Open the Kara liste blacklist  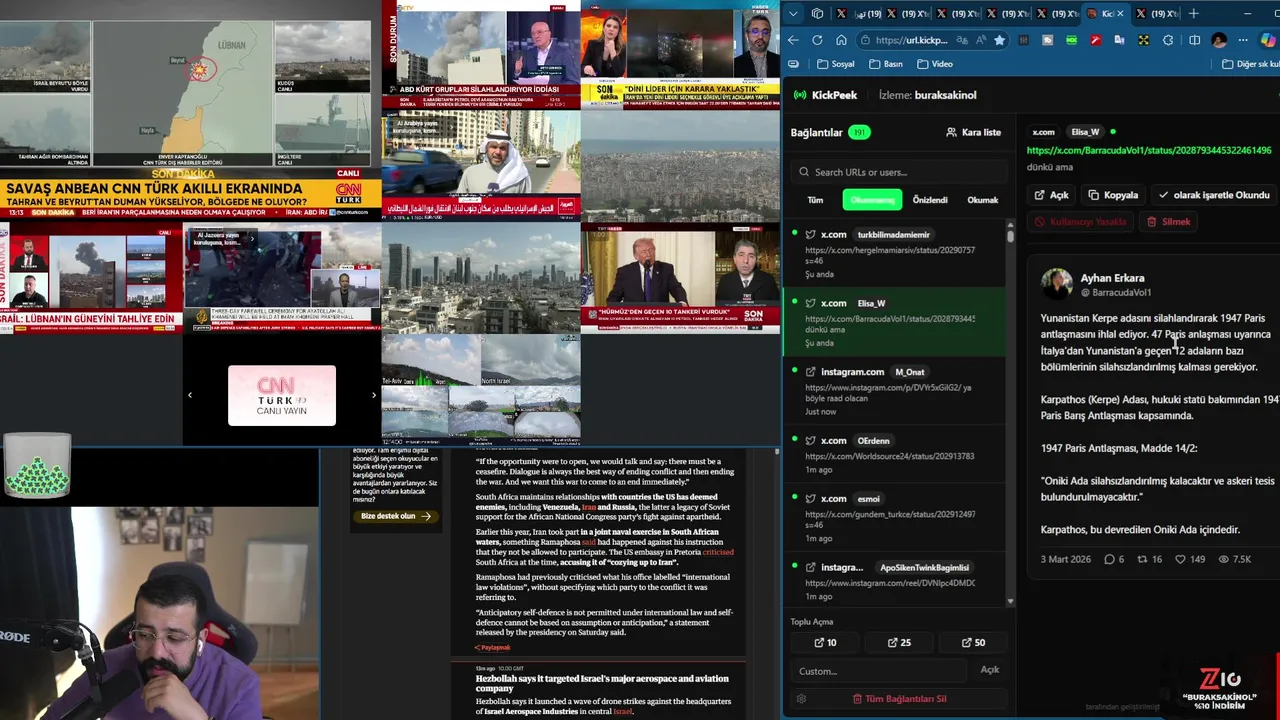[x=973, y=132]
